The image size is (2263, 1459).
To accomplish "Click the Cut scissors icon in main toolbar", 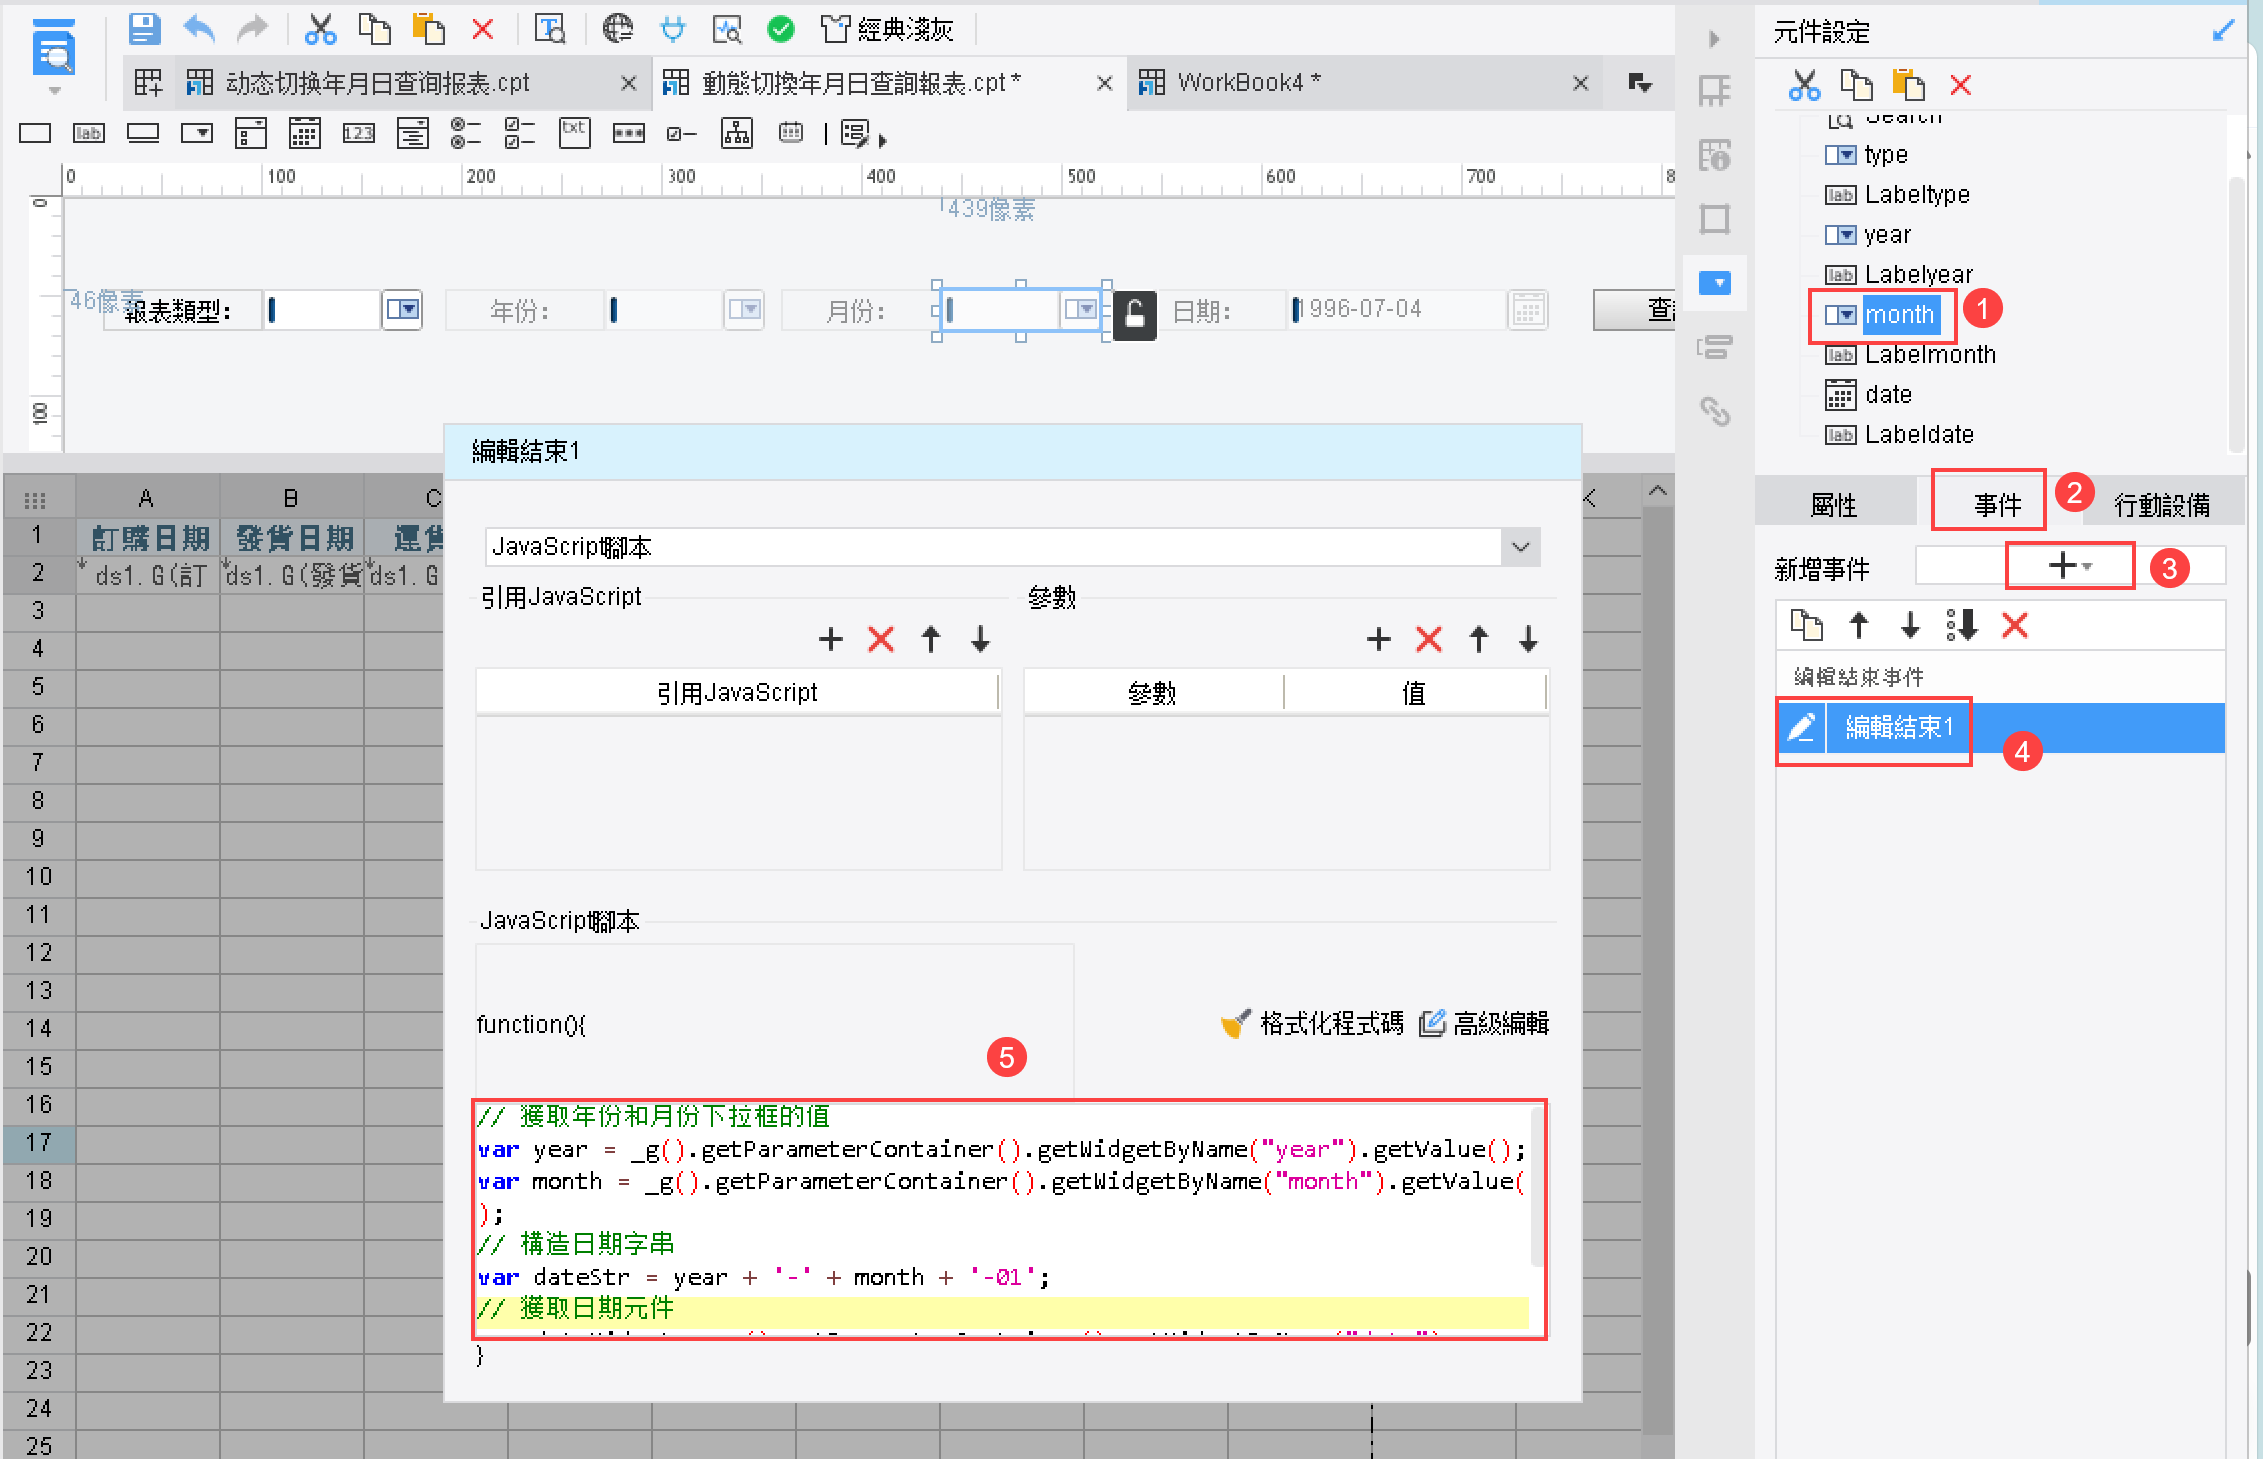I will click(320, 29).
